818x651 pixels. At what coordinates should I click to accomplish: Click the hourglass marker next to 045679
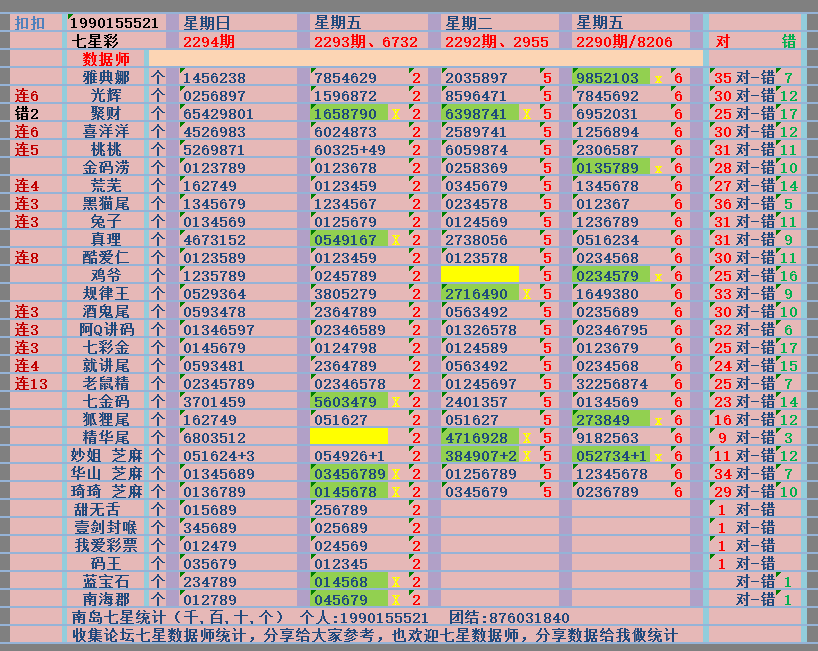tap(395, 600)
